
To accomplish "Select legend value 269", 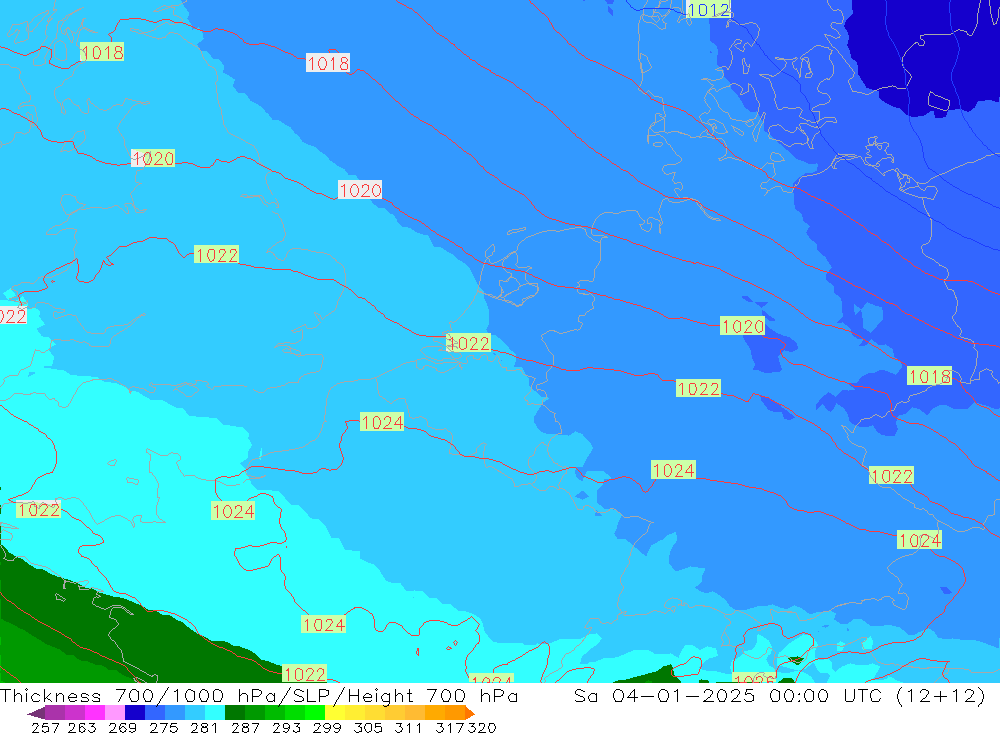I will pos(122,727).
